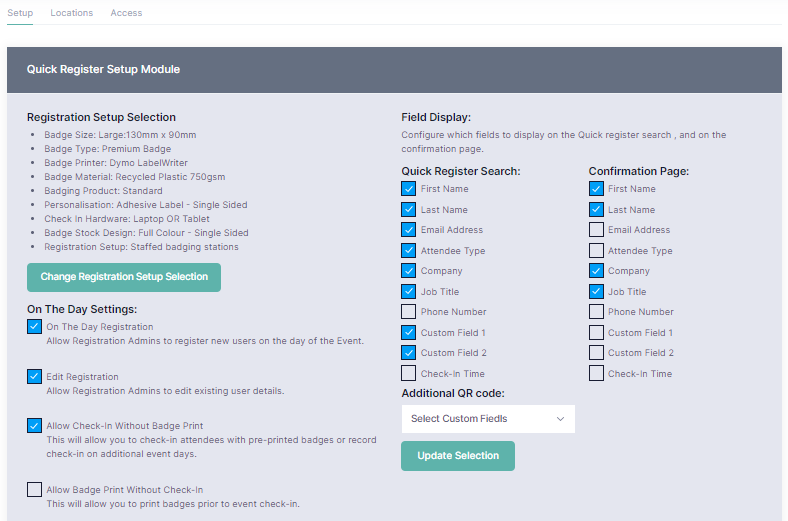This screenshot has width=788, height=521.
Task: Disable Custom Field 2 in Quick Register Search
Action: (409, 353)
